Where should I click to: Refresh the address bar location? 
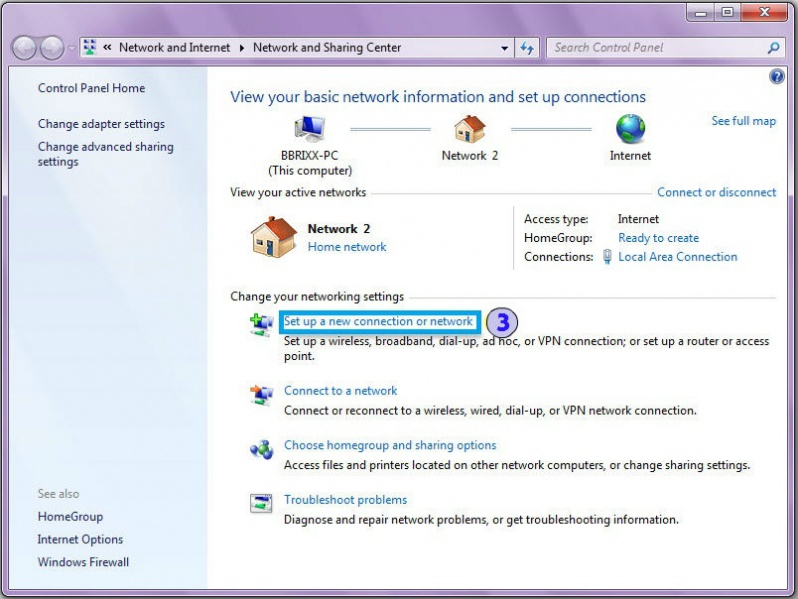pos(528,48)
